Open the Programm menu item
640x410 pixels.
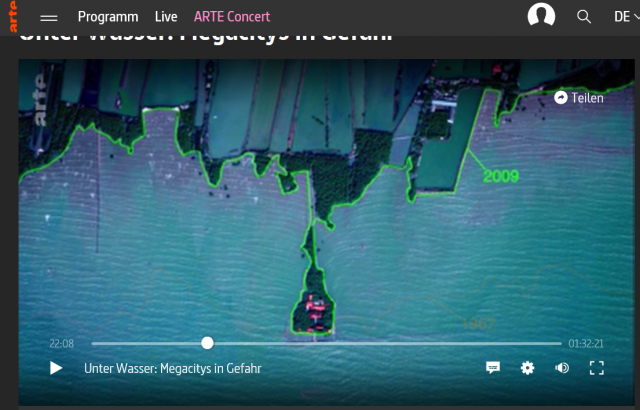pos(108,17)
